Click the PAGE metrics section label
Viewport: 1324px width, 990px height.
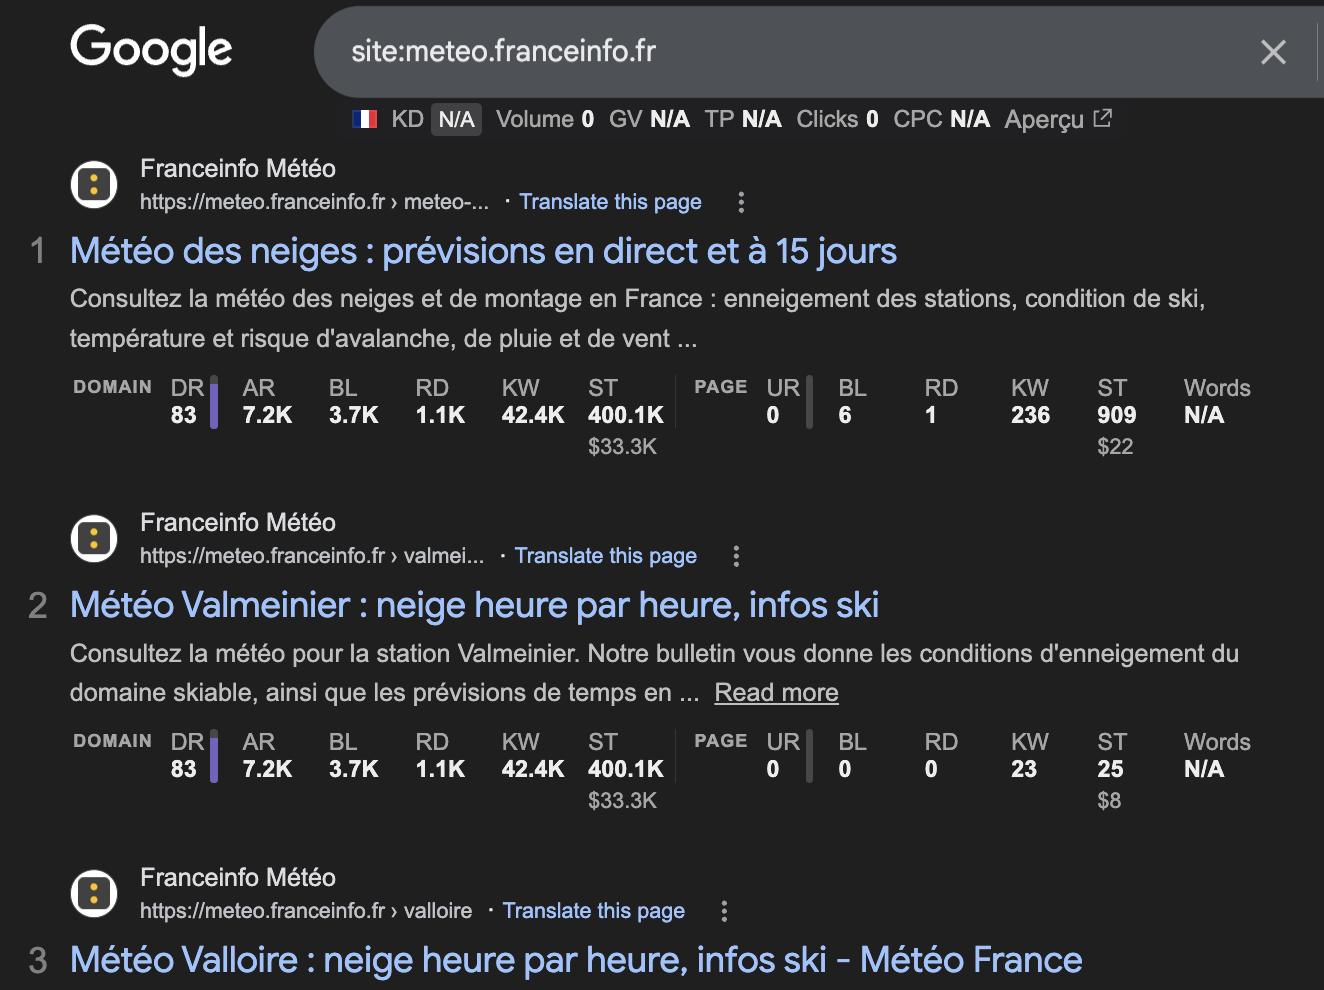pyautogui.click(x=719, y=386)
